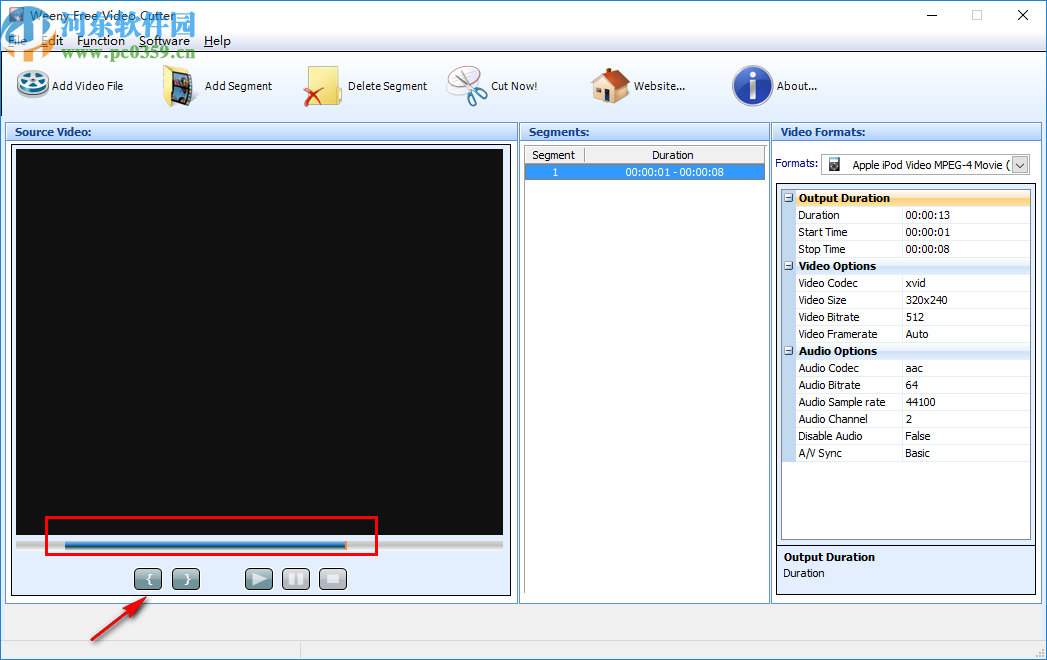1047x660 pixels.
Task: Open About via the info icon
Action: pyautogui.click(x=752, y=86)
